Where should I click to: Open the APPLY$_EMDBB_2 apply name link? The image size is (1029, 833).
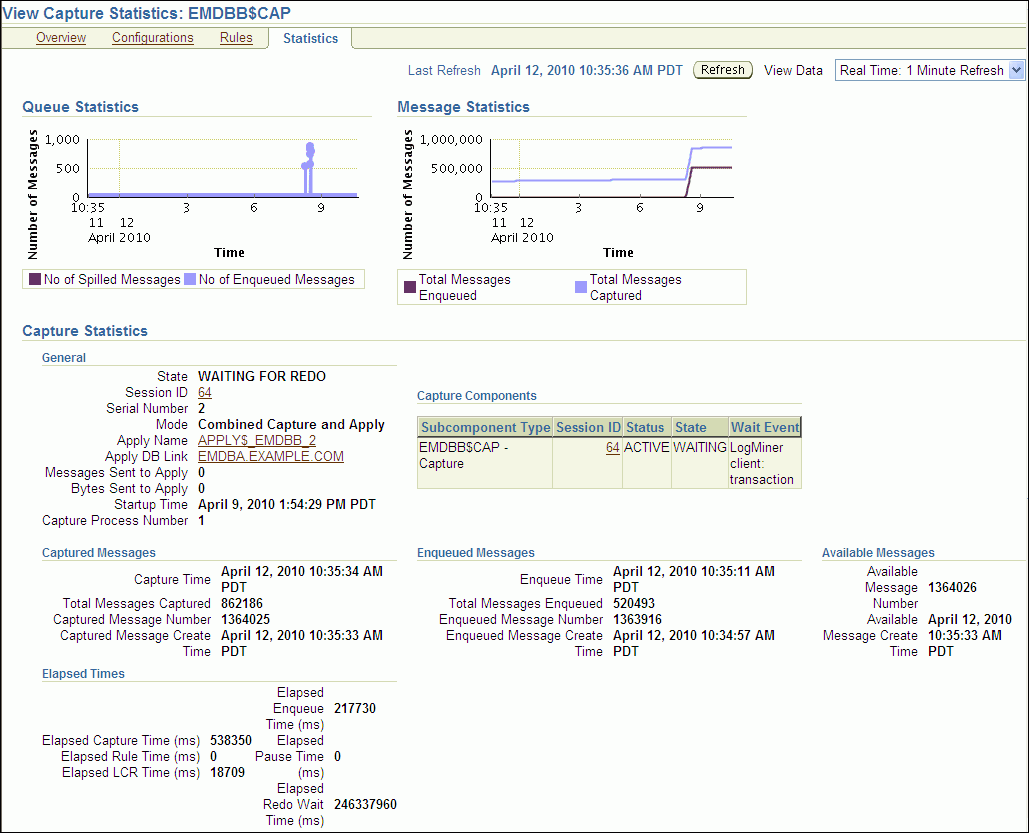(x=257, y=441)
